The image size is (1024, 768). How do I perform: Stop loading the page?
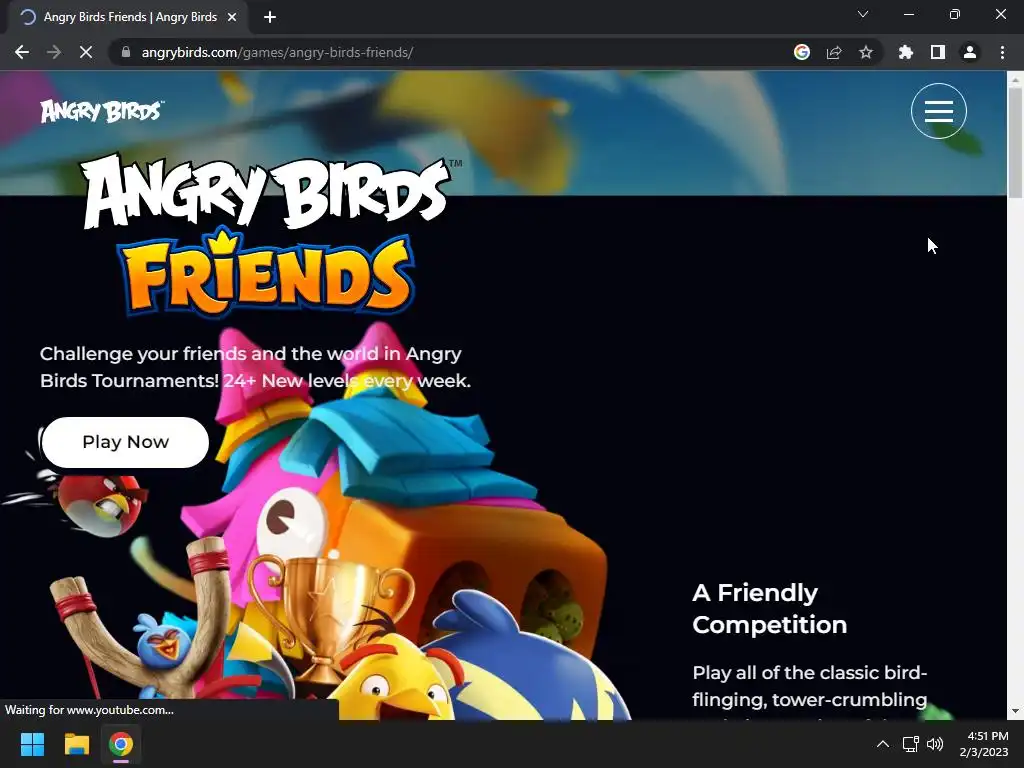(86, 52)
